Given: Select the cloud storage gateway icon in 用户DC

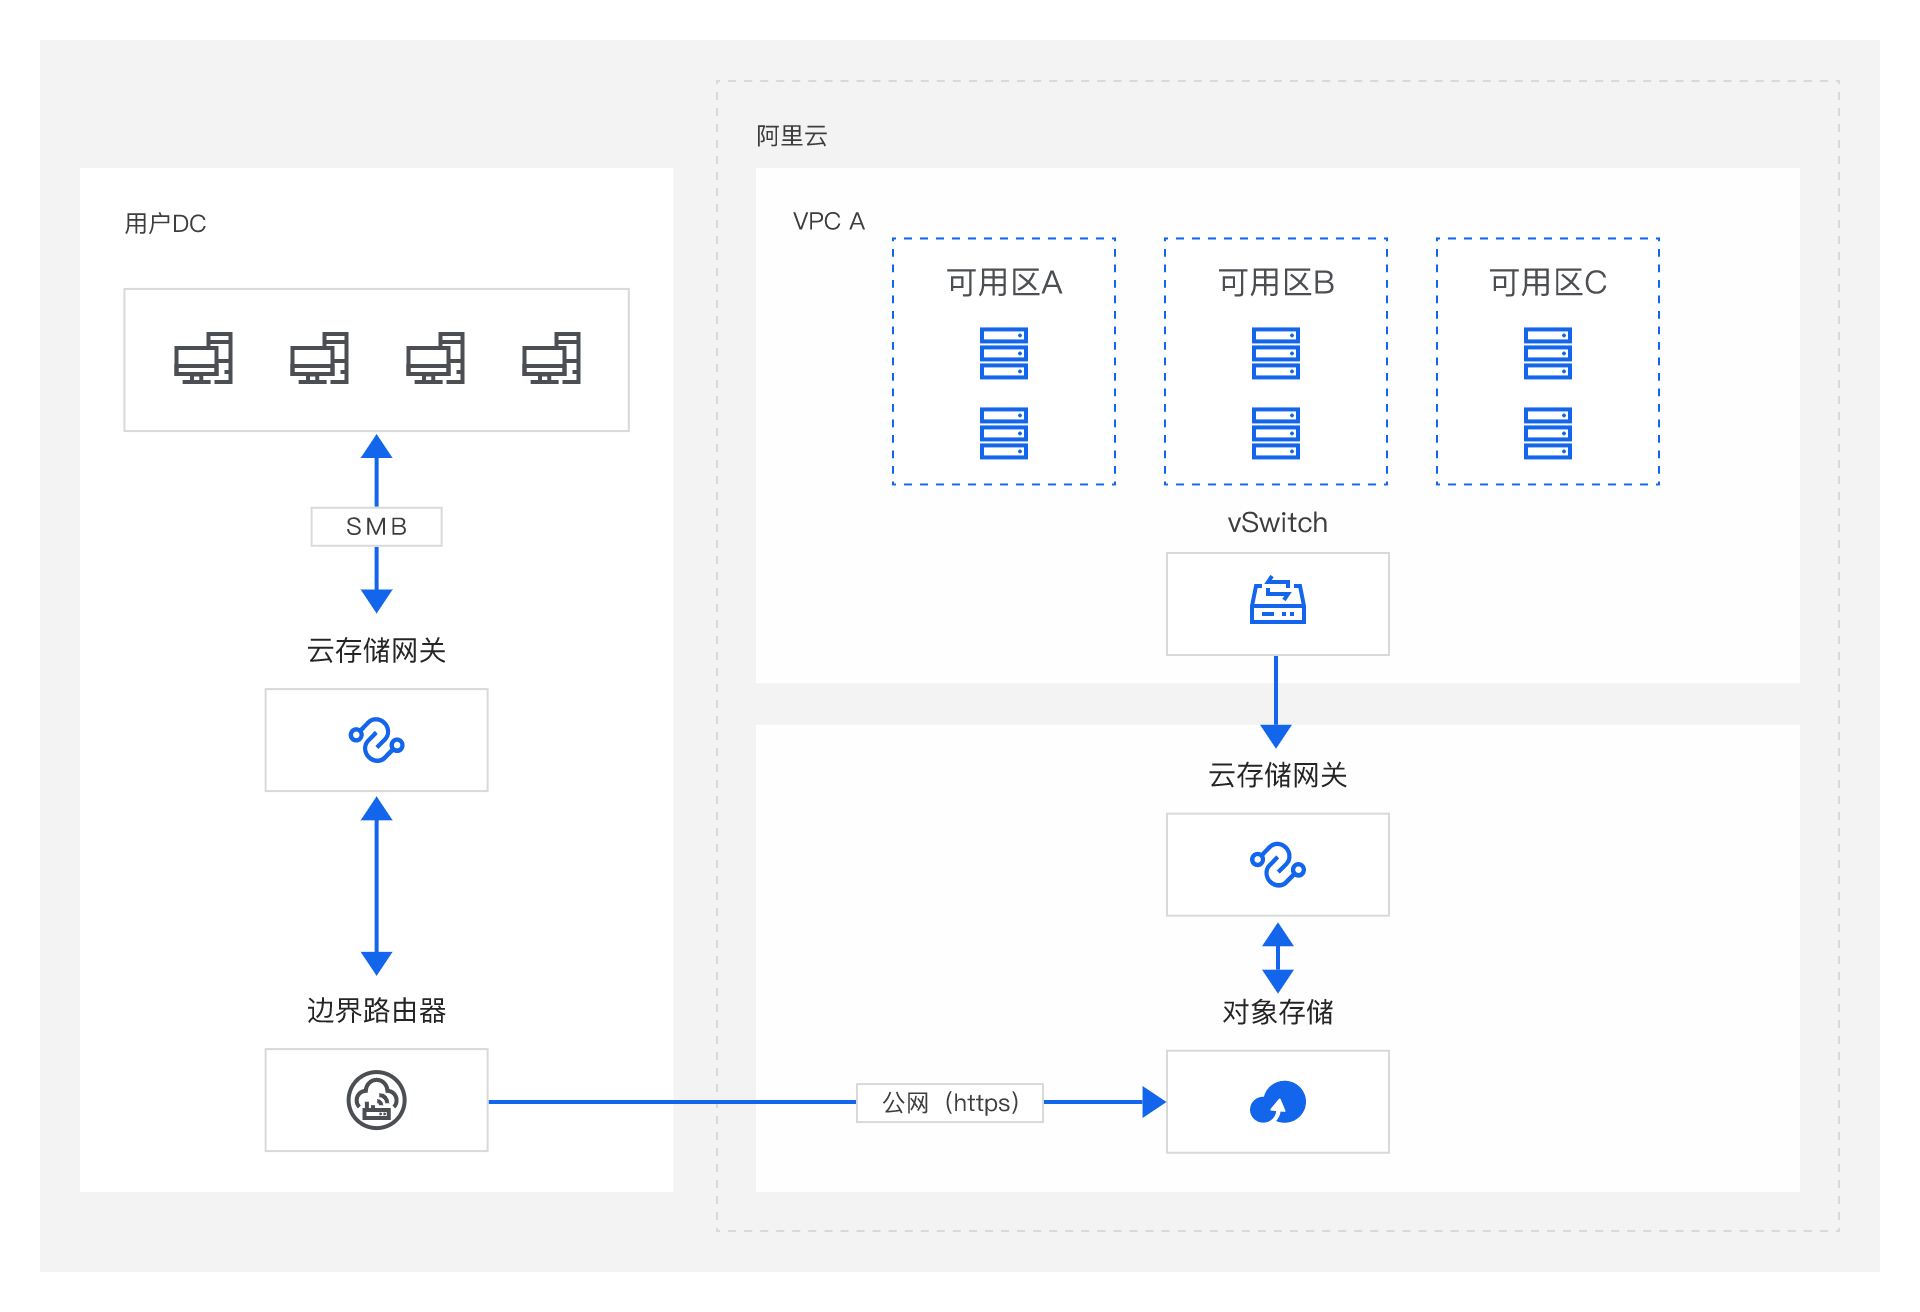Looking at the screenshot, I should pos(376,740).
